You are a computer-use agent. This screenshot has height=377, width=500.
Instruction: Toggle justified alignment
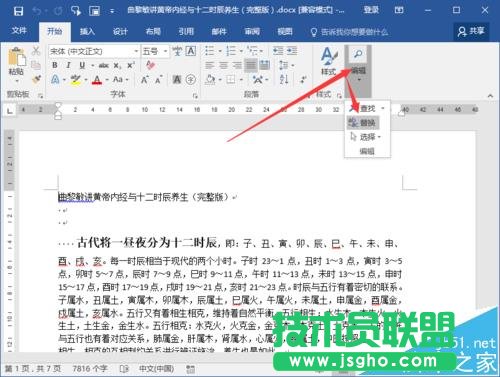[x=251, y=65]
